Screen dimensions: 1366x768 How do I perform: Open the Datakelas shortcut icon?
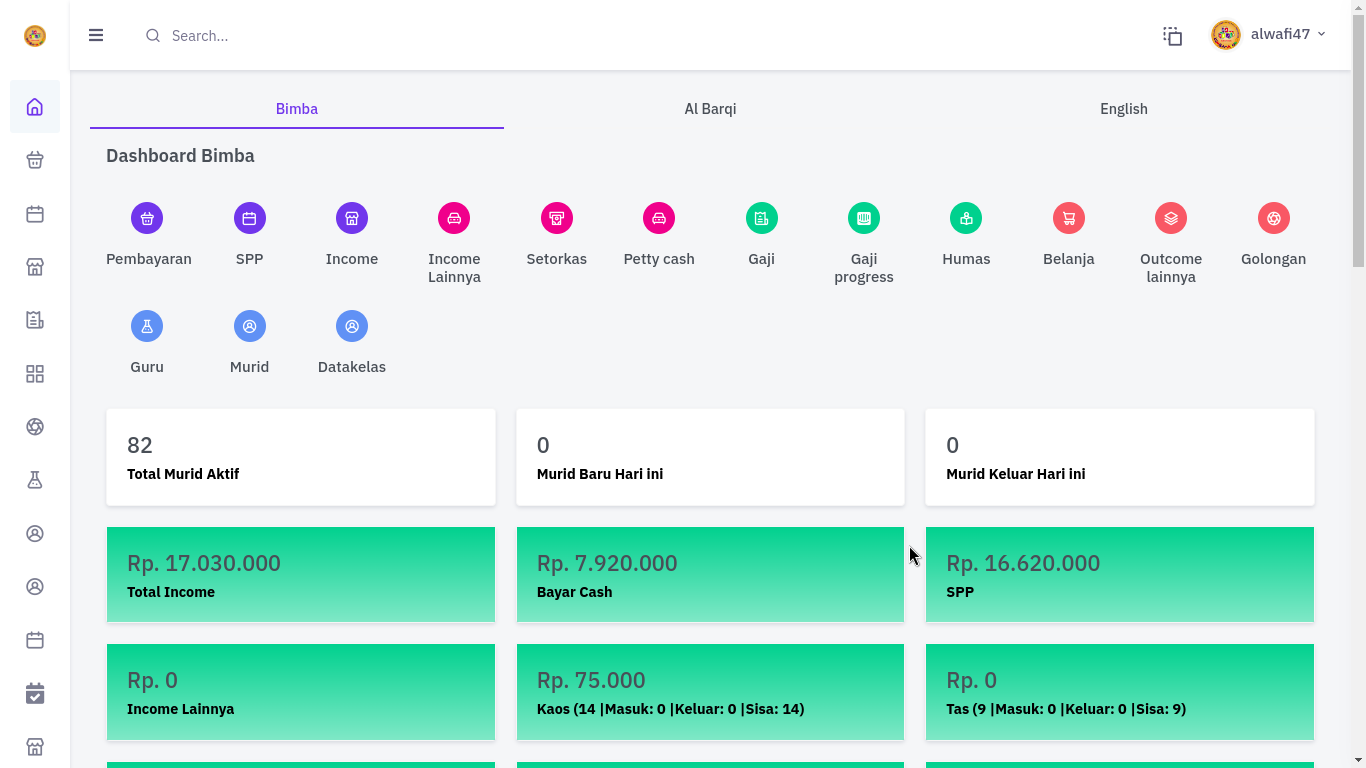[x=351, y=326]
